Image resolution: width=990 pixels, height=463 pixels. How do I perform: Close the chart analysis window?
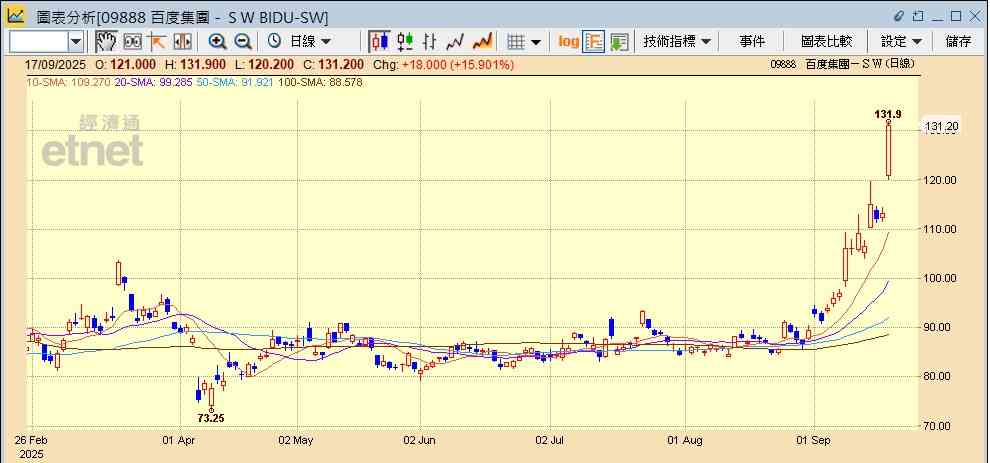tap(975, 16)
